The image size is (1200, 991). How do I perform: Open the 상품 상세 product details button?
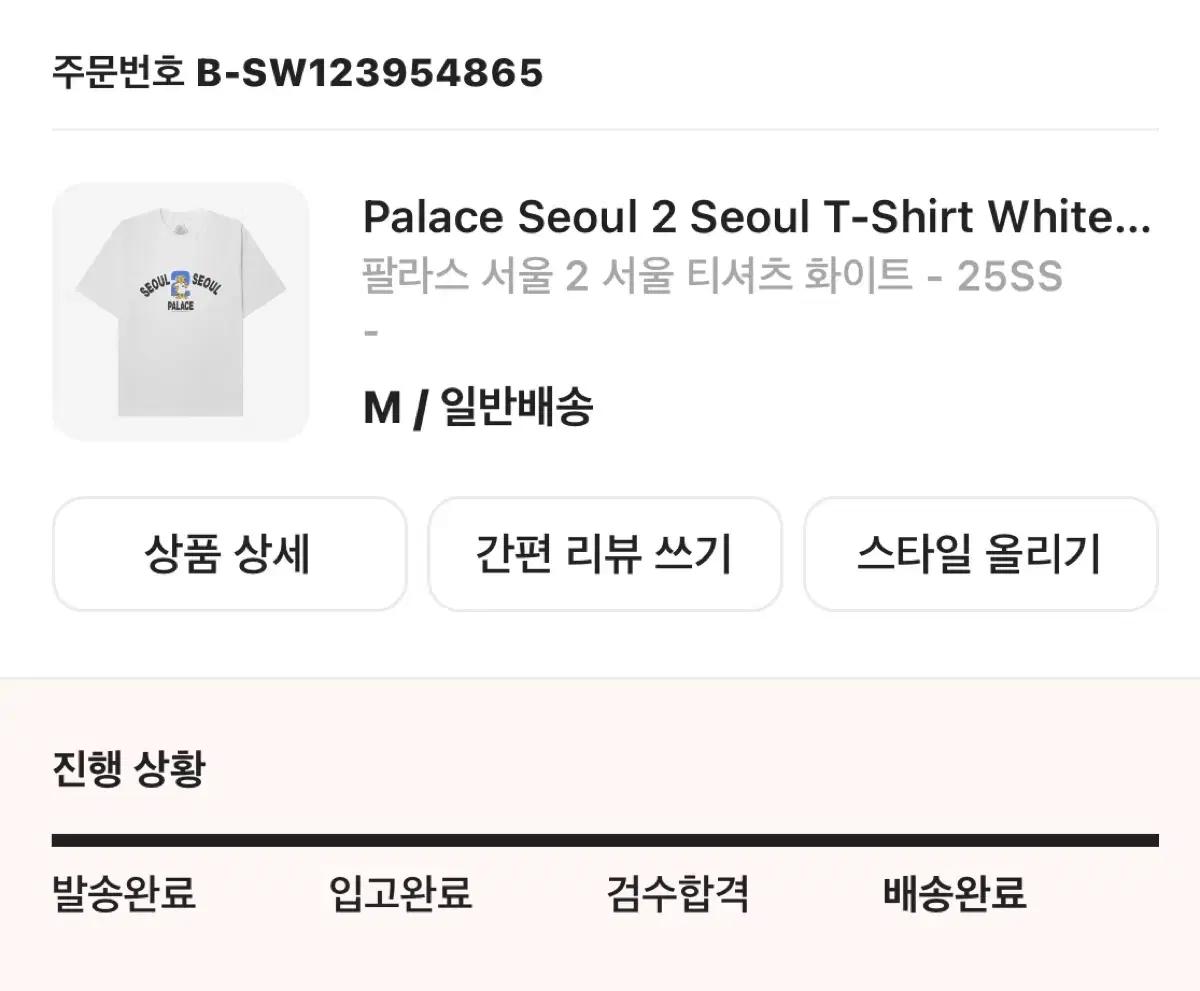coord(229,554)
